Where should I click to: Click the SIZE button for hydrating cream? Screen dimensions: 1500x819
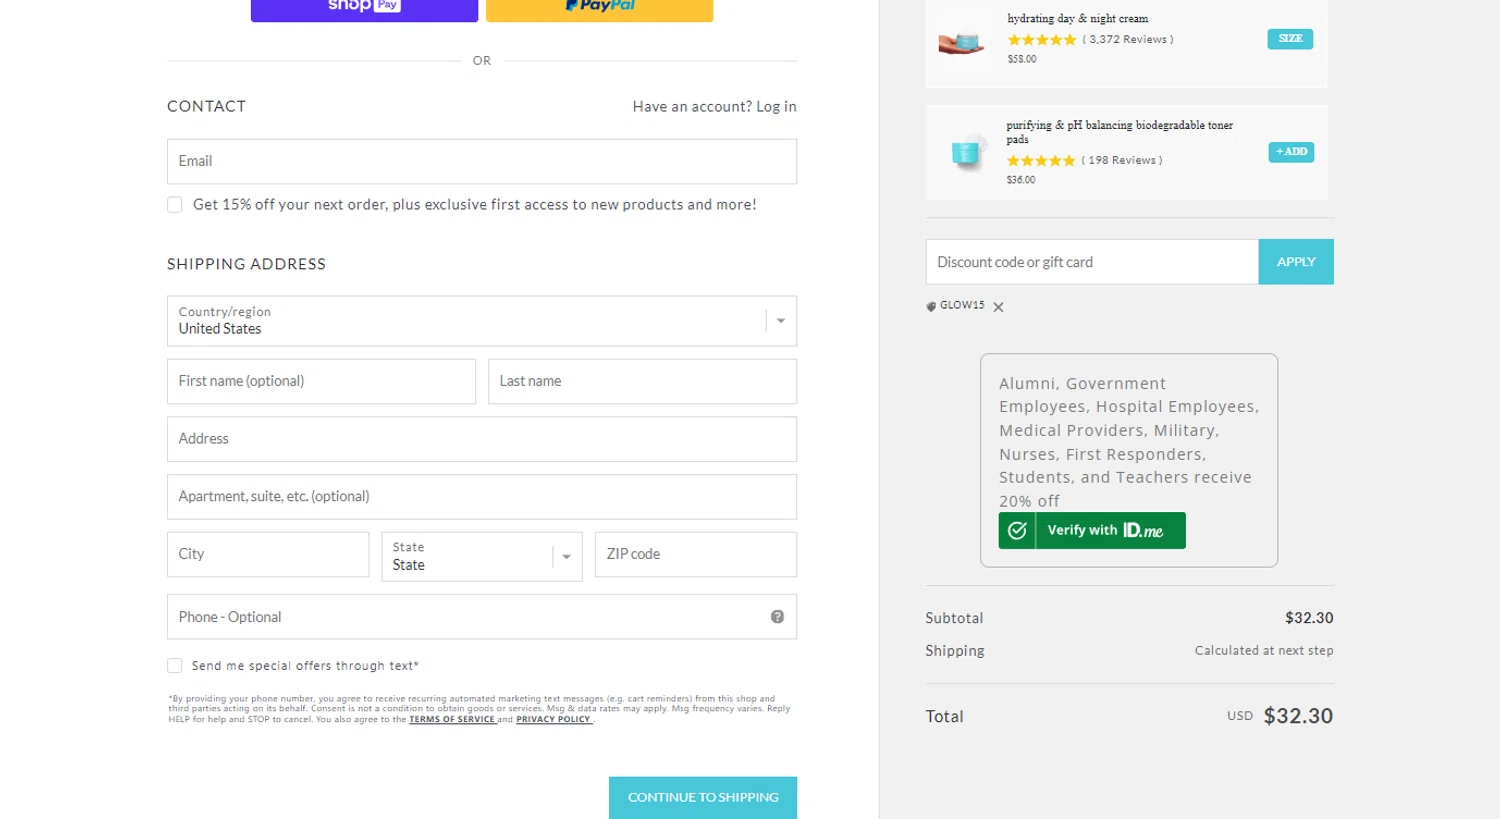click(1290, 39)
